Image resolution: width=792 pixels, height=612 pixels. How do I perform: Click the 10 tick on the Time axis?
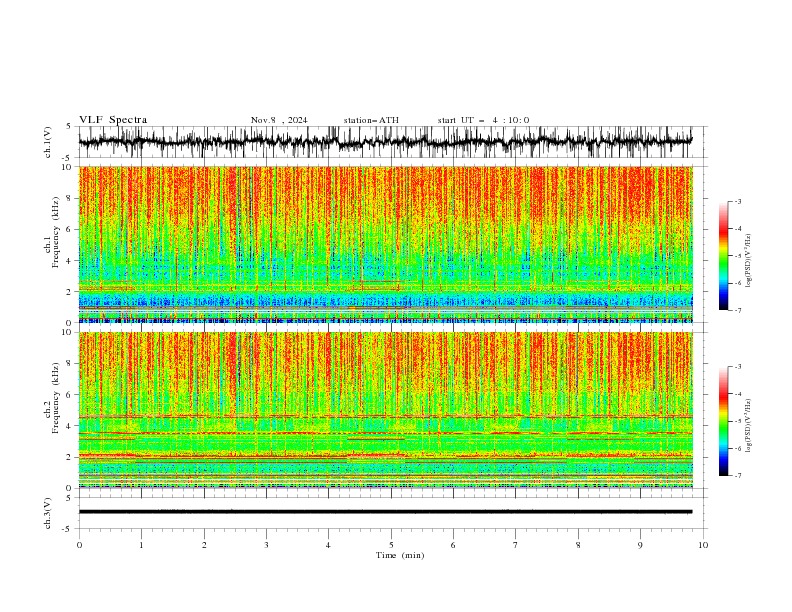[703, 545]
